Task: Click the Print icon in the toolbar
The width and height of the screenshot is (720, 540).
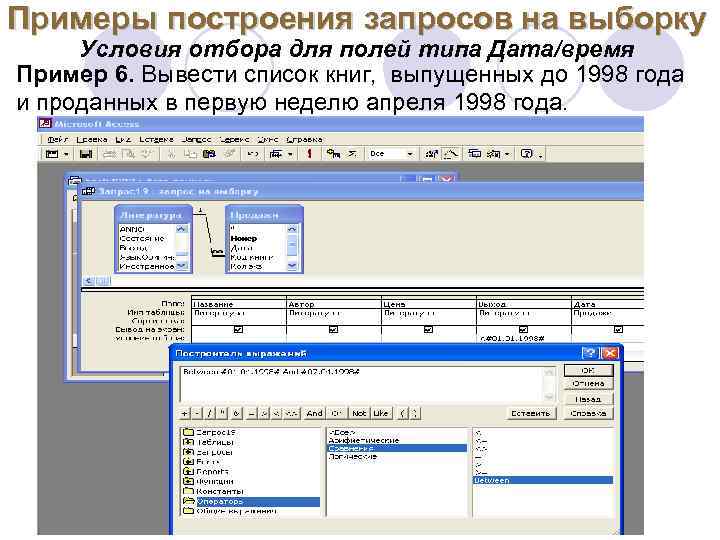Action: tap(109, 154)
